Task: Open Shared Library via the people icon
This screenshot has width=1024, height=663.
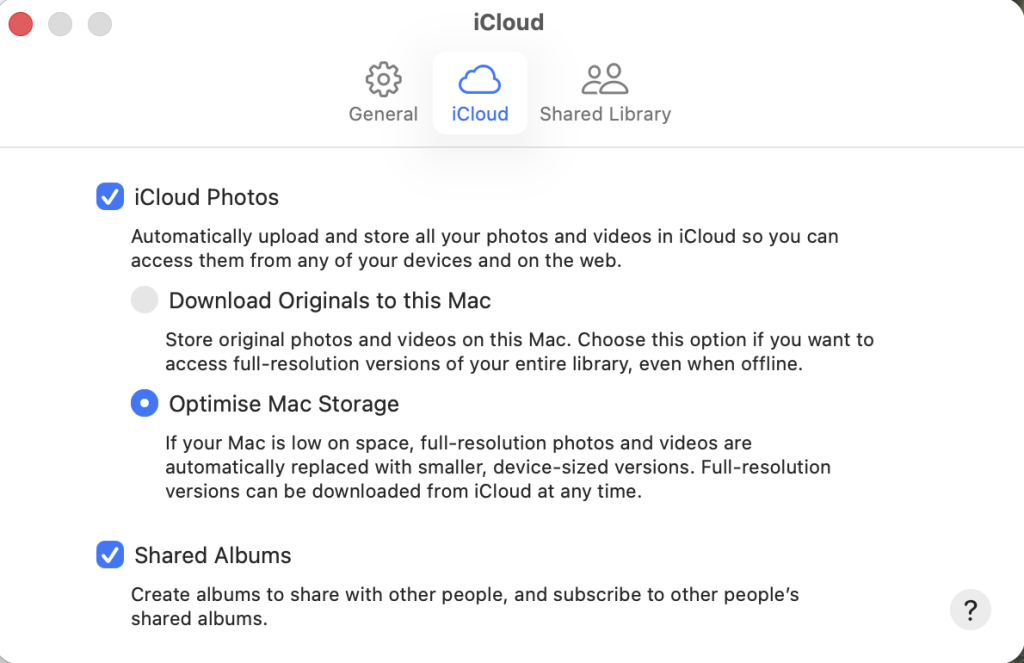Action: 605,79
